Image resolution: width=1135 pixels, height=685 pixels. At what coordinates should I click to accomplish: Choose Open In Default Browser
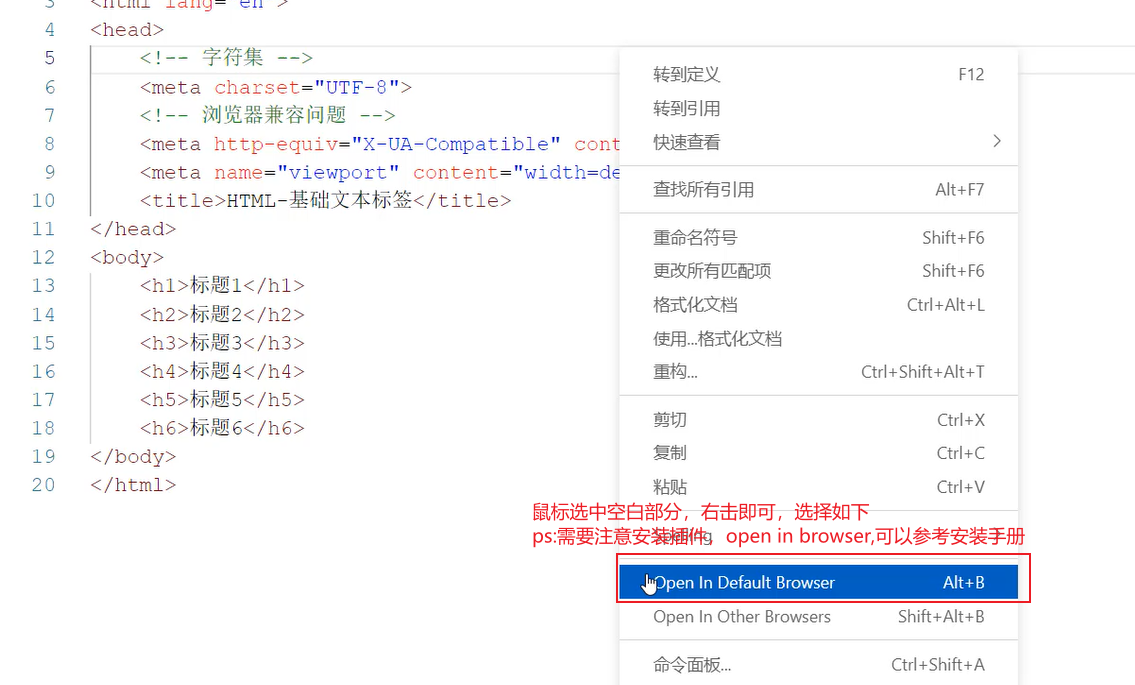click(x=818, y=582)
